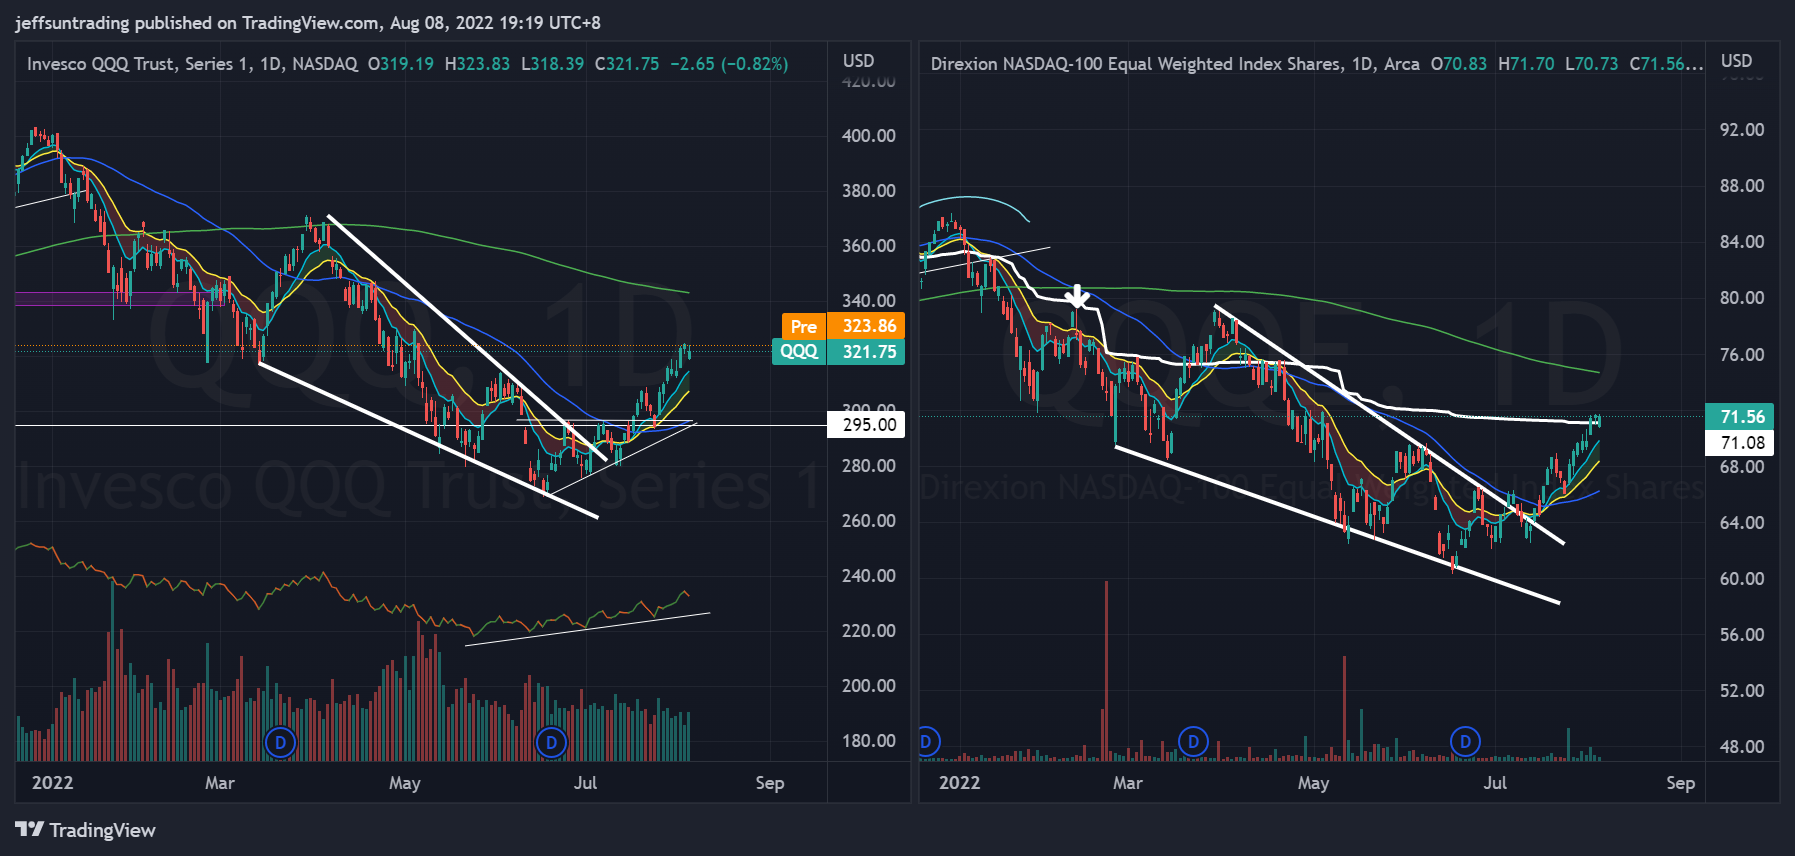Viewport: 1795px width, 856px height.
Task: Open the USD currency selector on QQQ chart
Action: (858, 61)
